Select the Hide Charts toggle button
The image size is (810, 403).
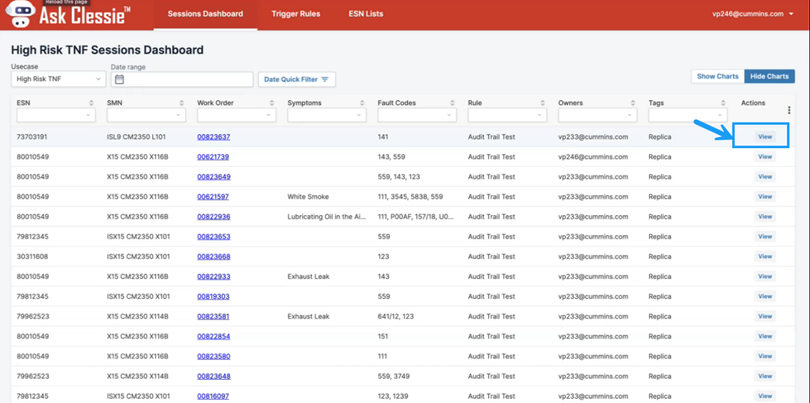769,76
